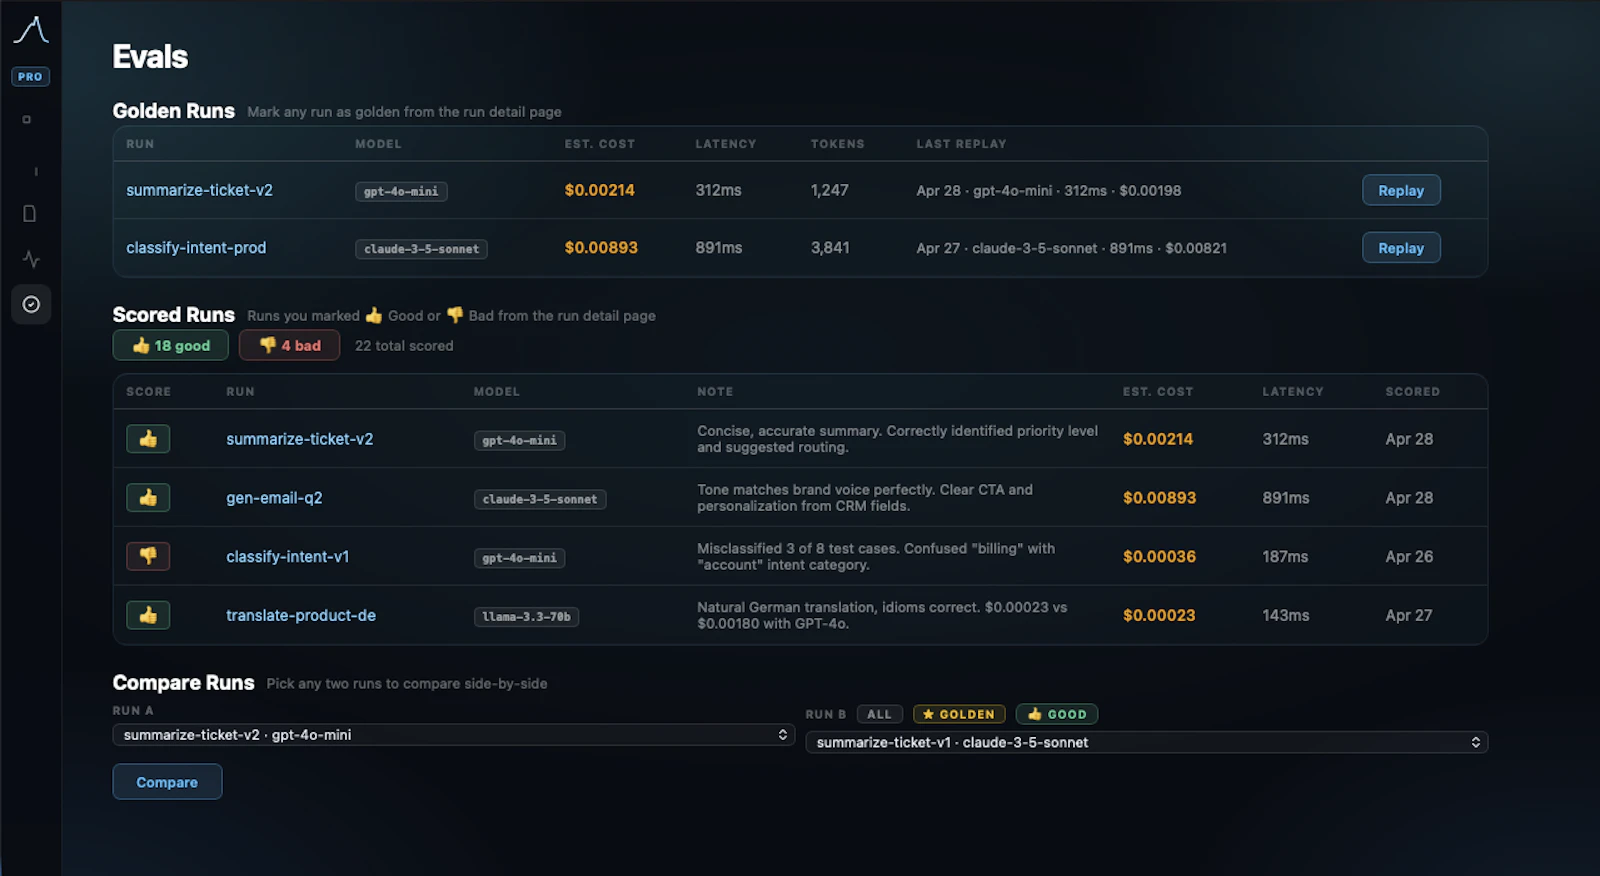Open classify-intent-v1 run link
The width and height of the screenshot is (1600, 876).
[288, 557]
